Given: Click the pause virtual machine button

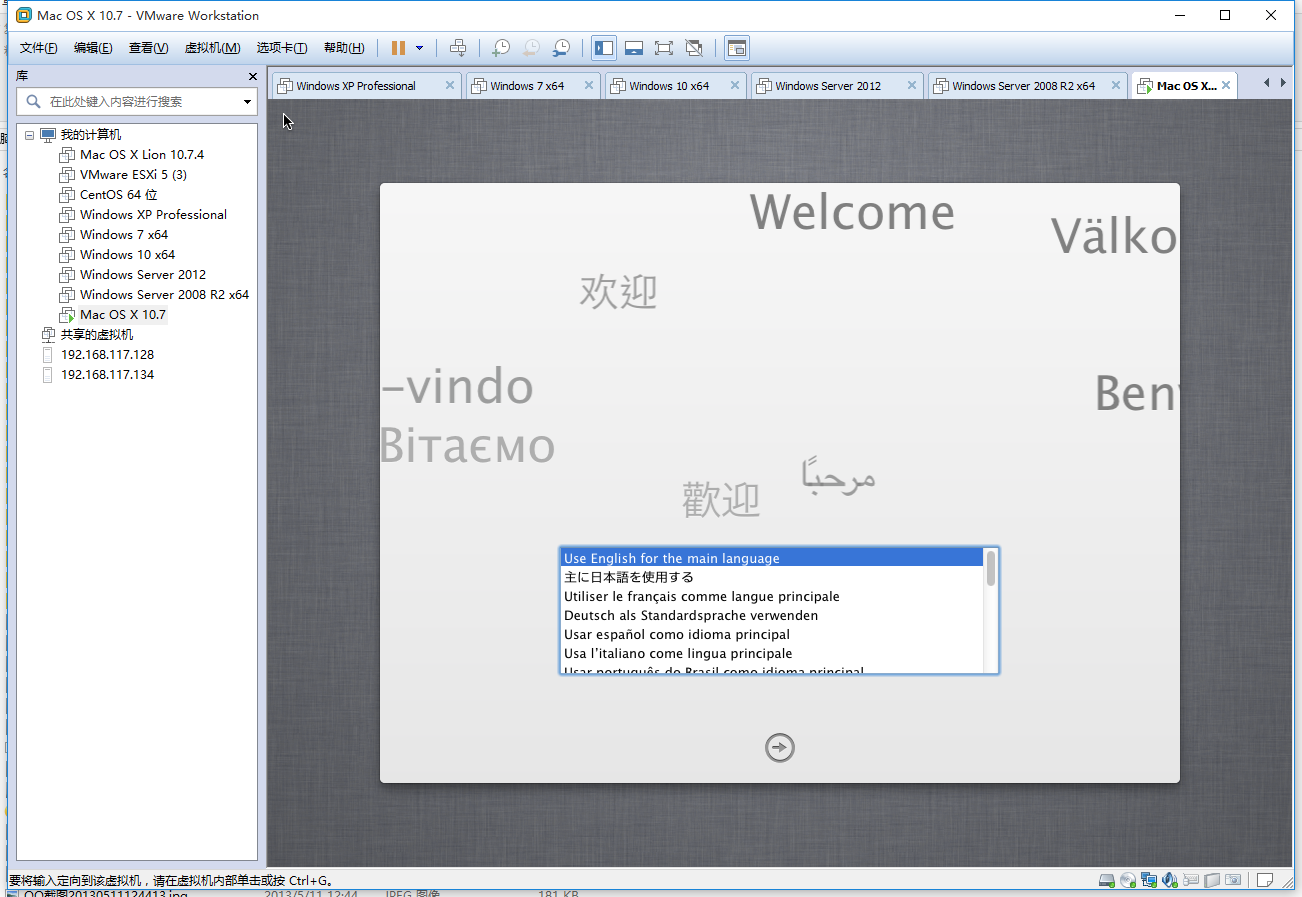Looking at the screenshot, I should (398, 48).
